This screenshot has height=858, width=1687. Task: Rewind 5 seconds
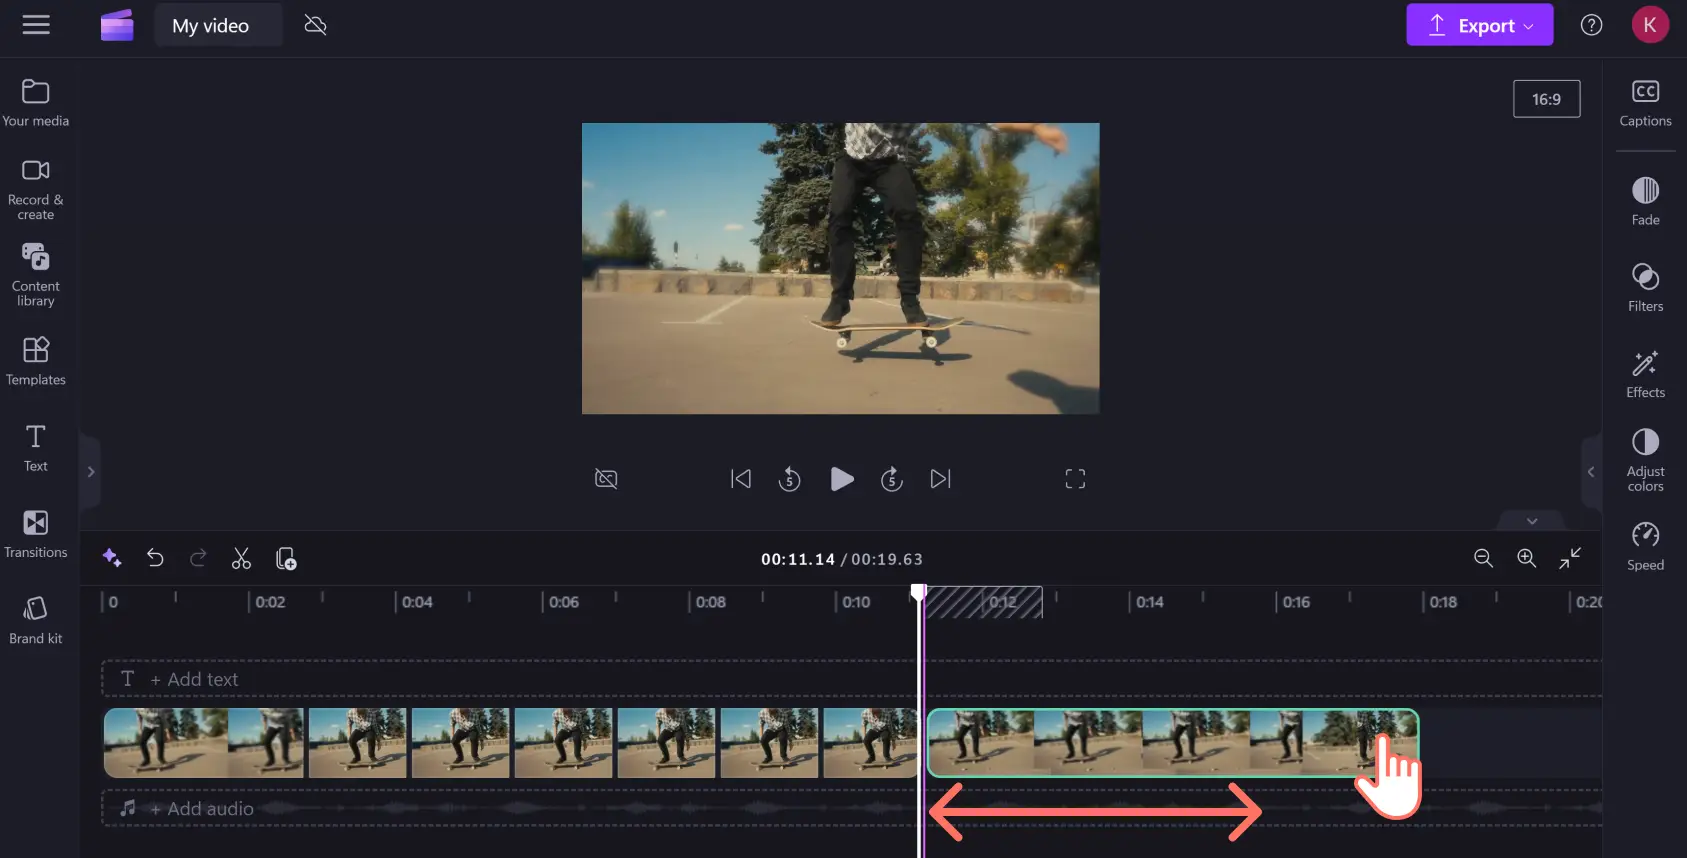point(789,479)
